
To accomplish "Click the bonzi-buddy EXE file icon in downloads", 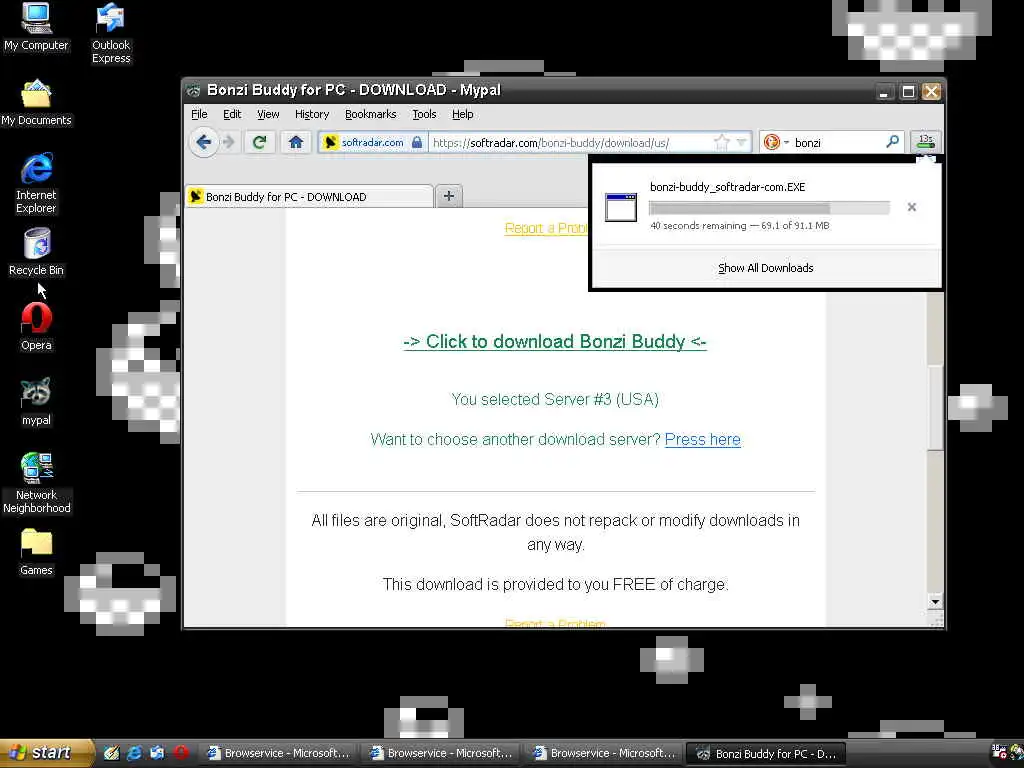I will tap(620, 207).
